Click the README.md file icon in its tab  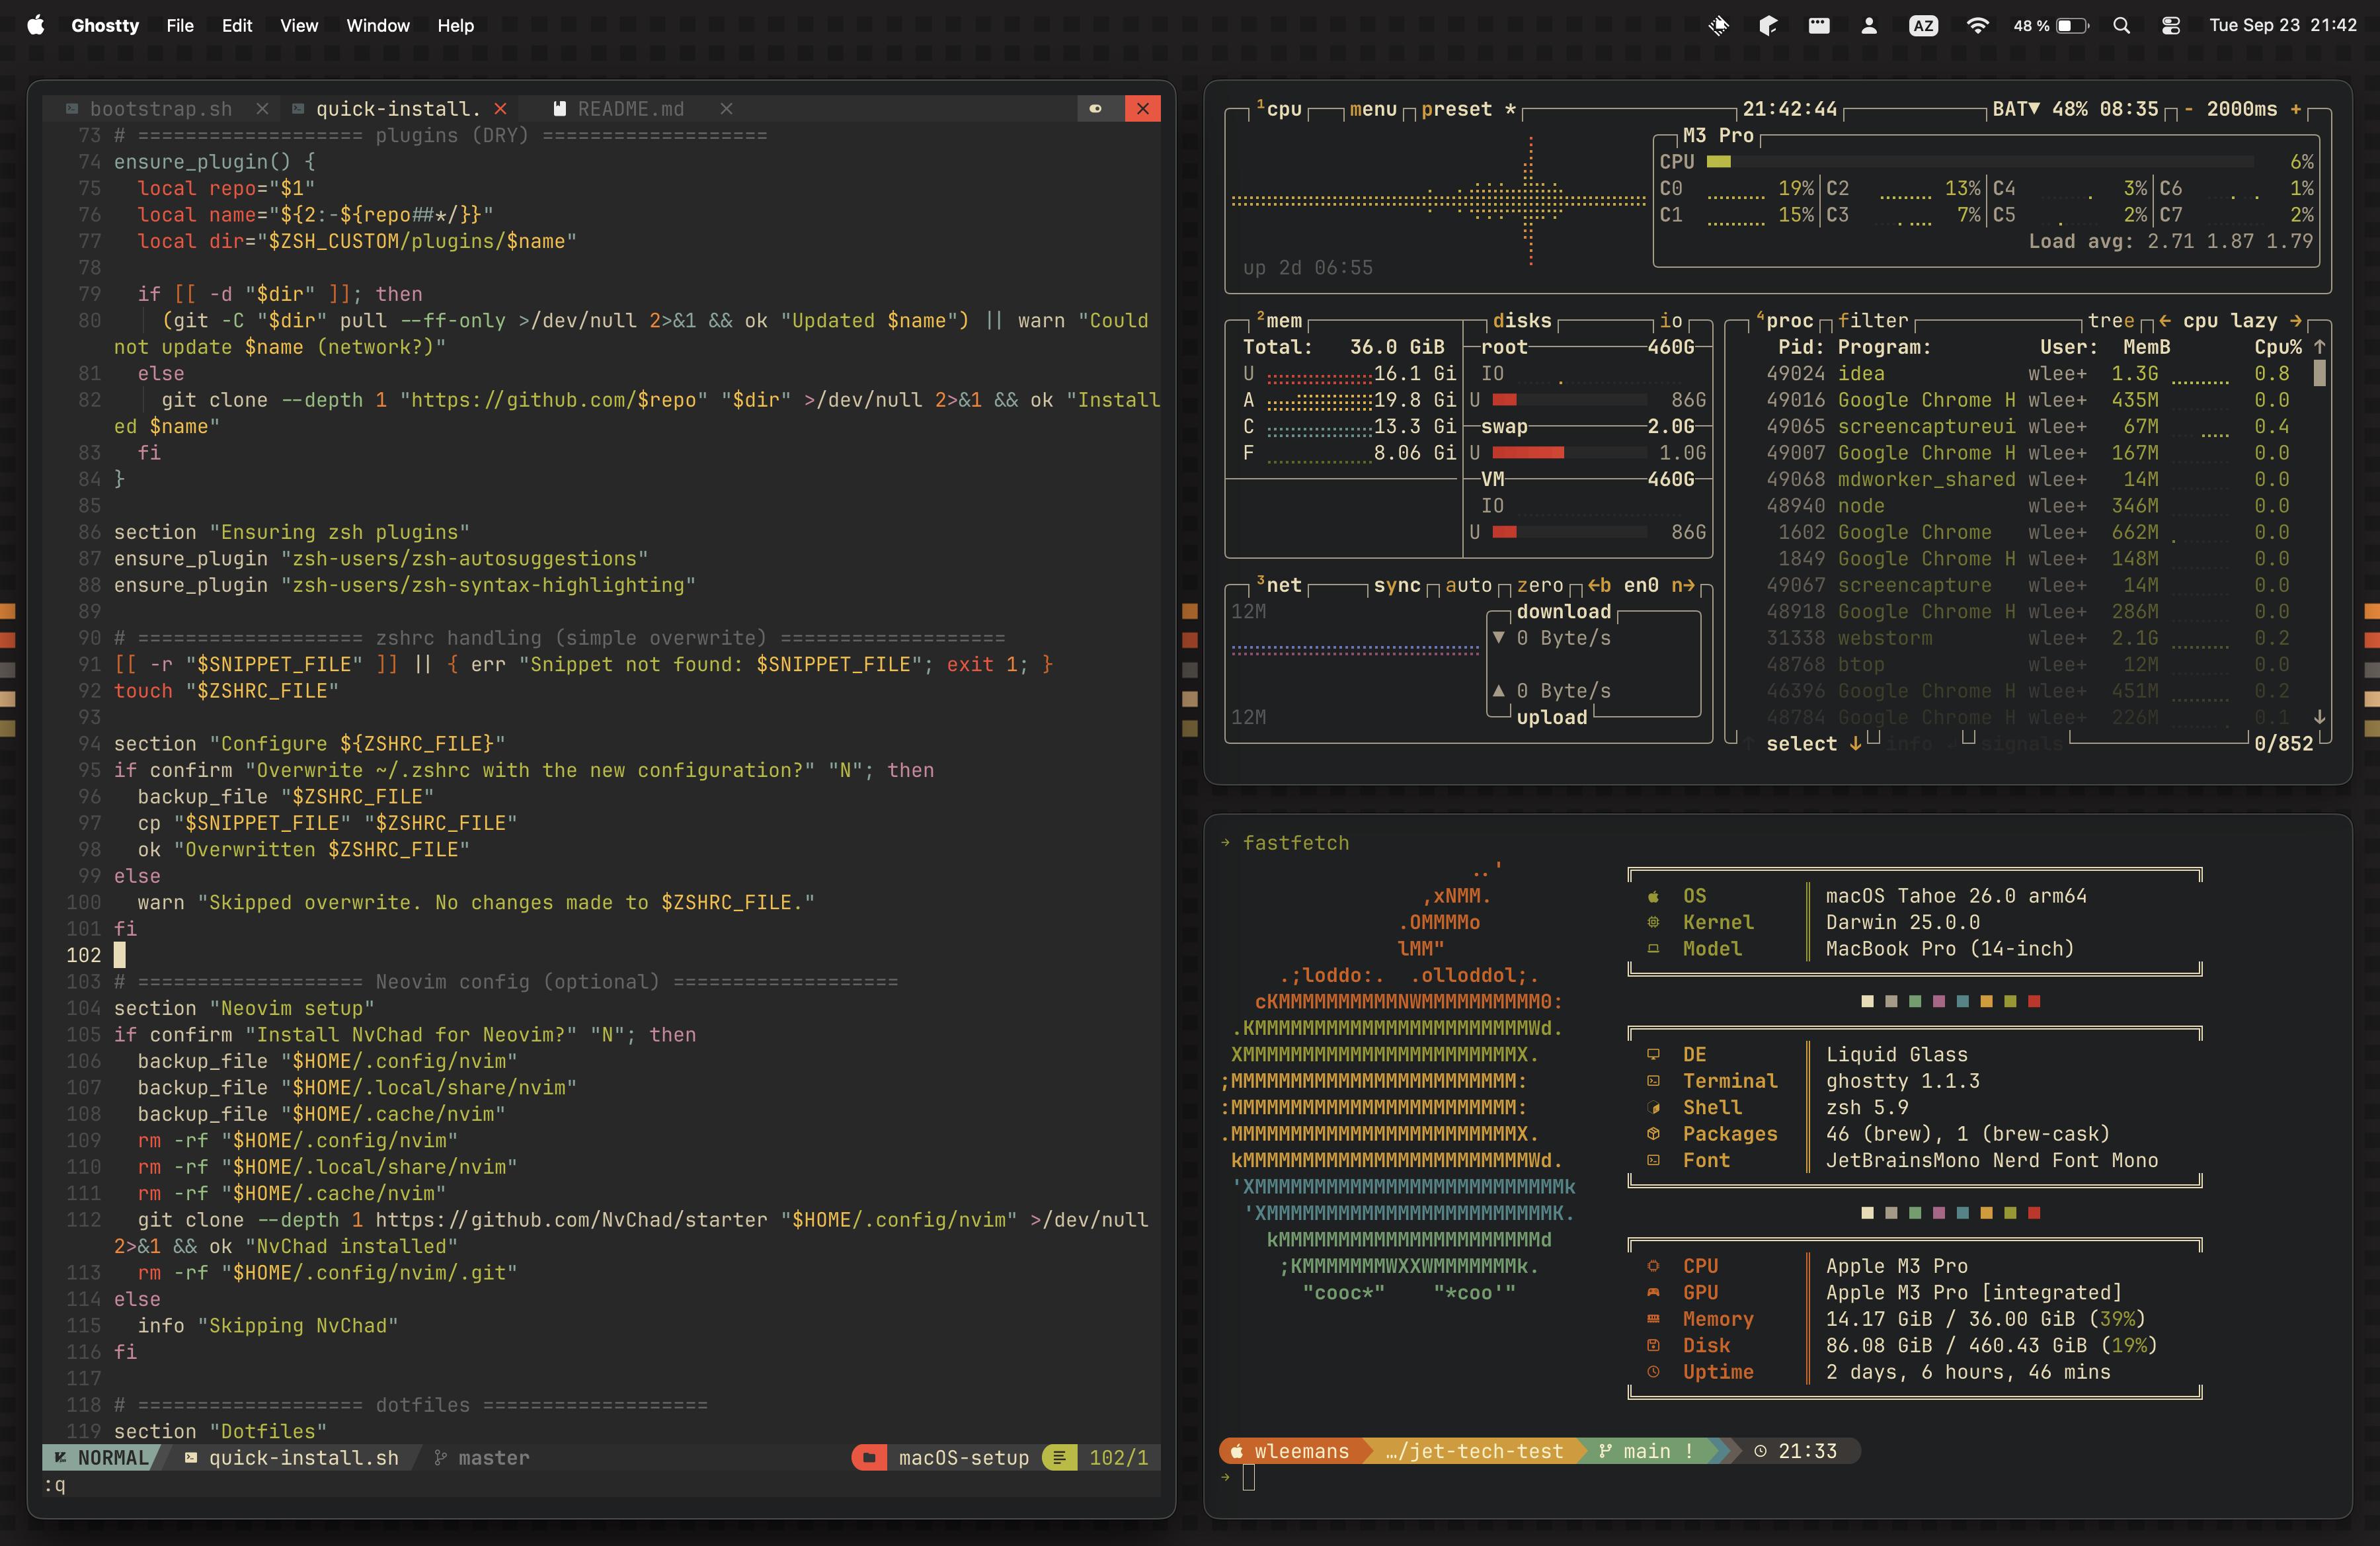tap(560, 109)
